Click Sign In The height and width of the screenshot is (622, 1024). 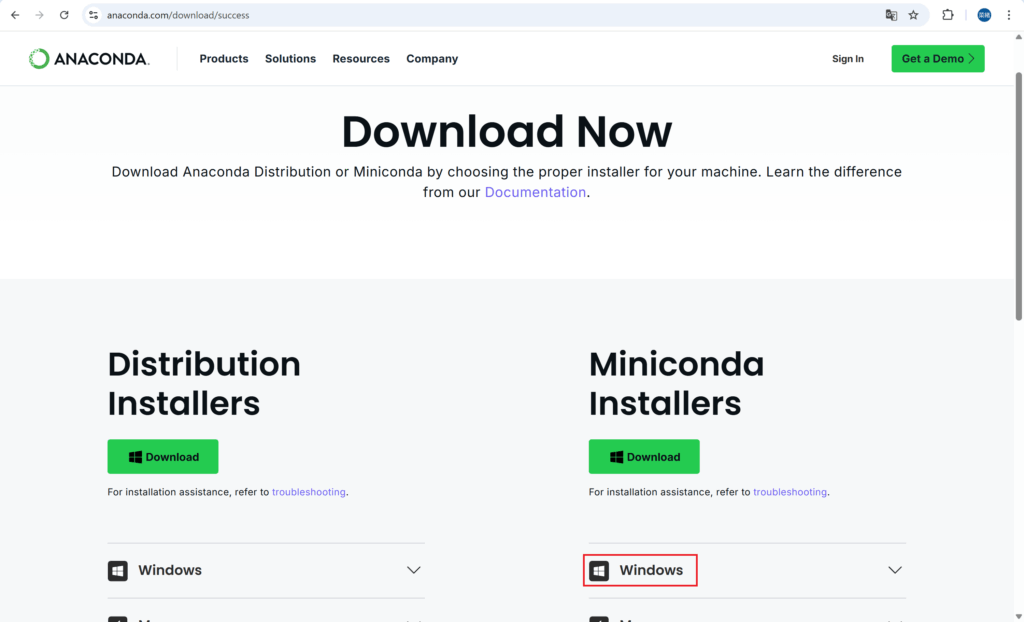(848, 59)
